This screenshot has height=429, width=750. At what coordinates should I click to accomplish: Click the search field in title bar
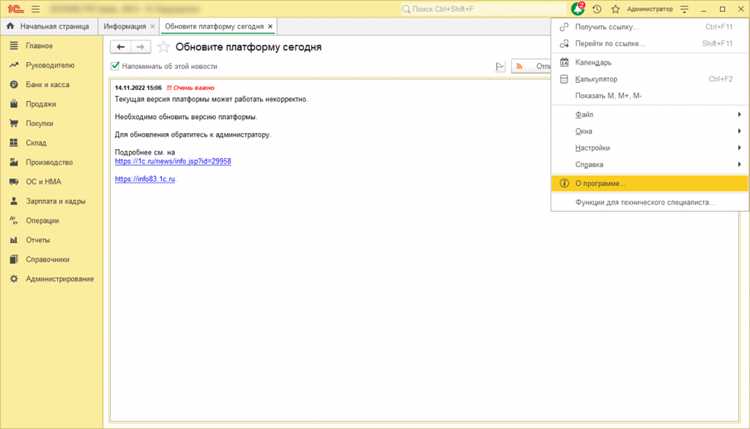click(481, 9)
